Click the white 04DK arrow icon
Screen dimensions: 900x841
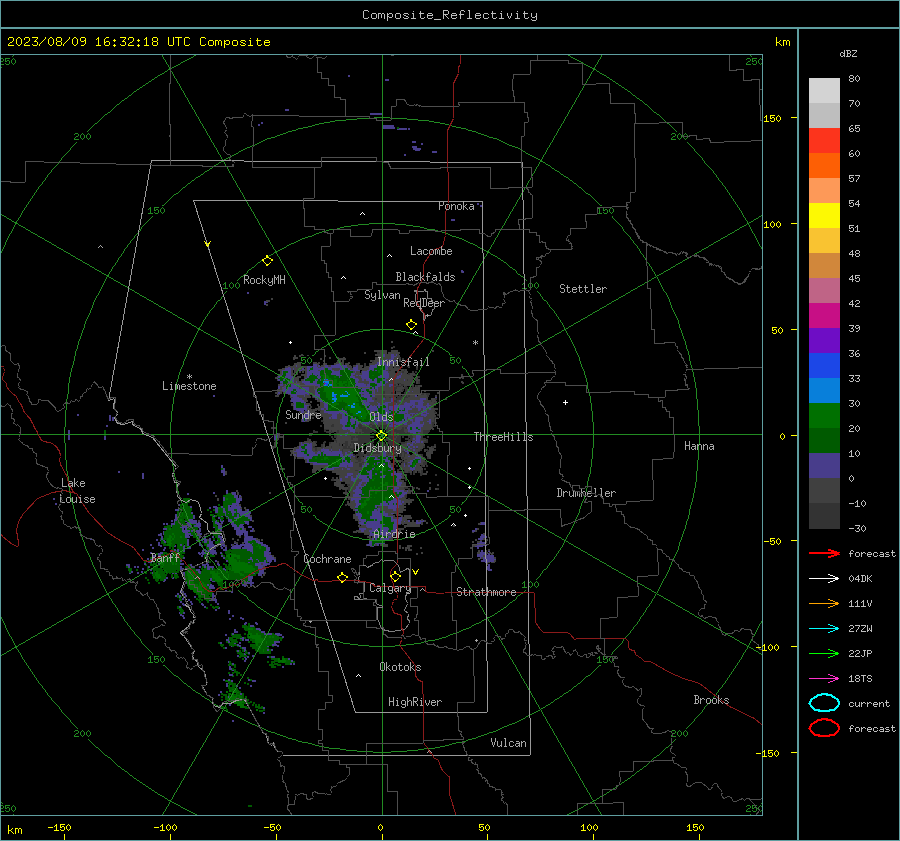[824, 579]
